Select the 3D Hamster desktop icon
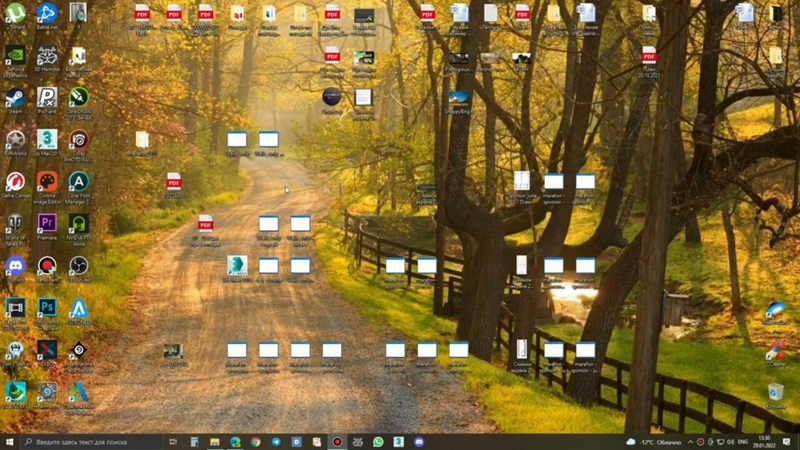Image resolution: width=800 pixels, height=450 pixels. [x=47, y=59]
